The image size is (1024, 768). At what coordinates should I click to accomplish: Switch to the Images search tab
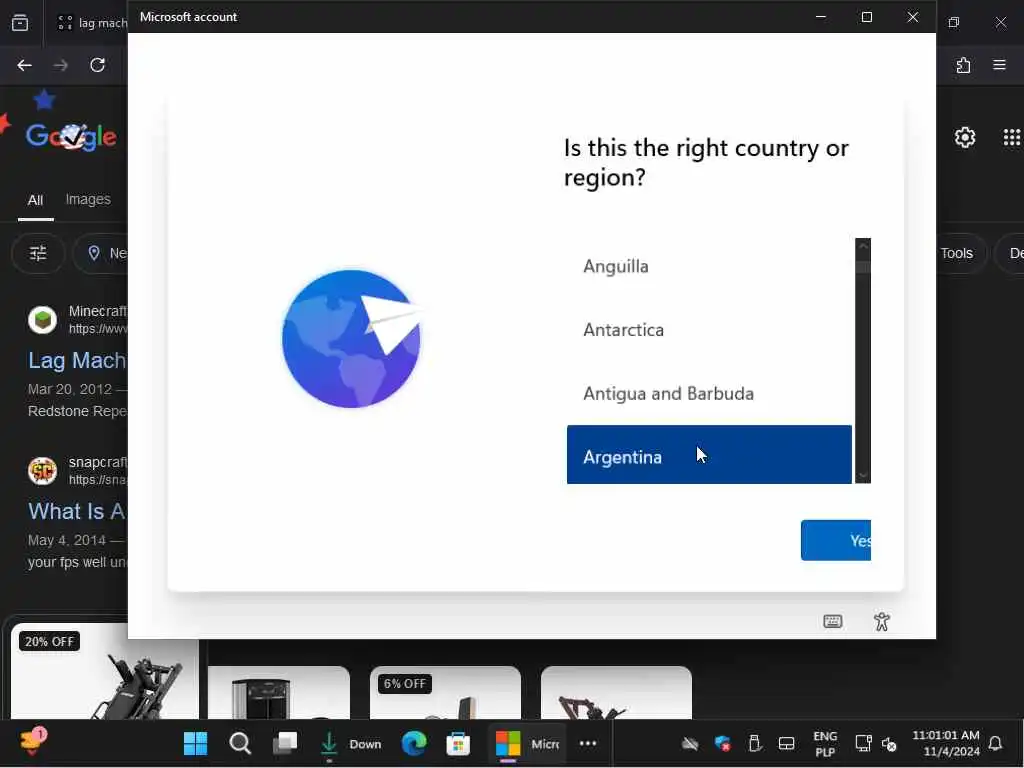pos(88,199)
